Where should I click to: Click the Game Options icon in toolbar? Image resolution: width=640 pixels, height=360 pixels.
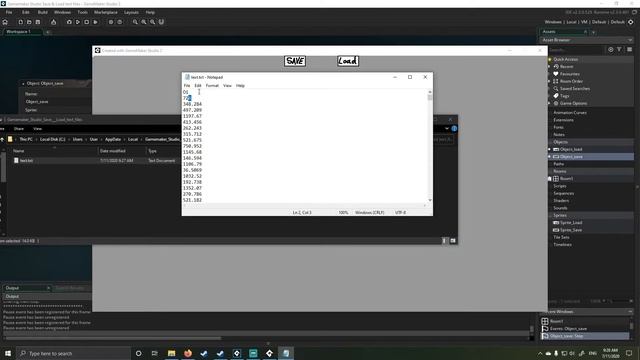tap(111, 22)
